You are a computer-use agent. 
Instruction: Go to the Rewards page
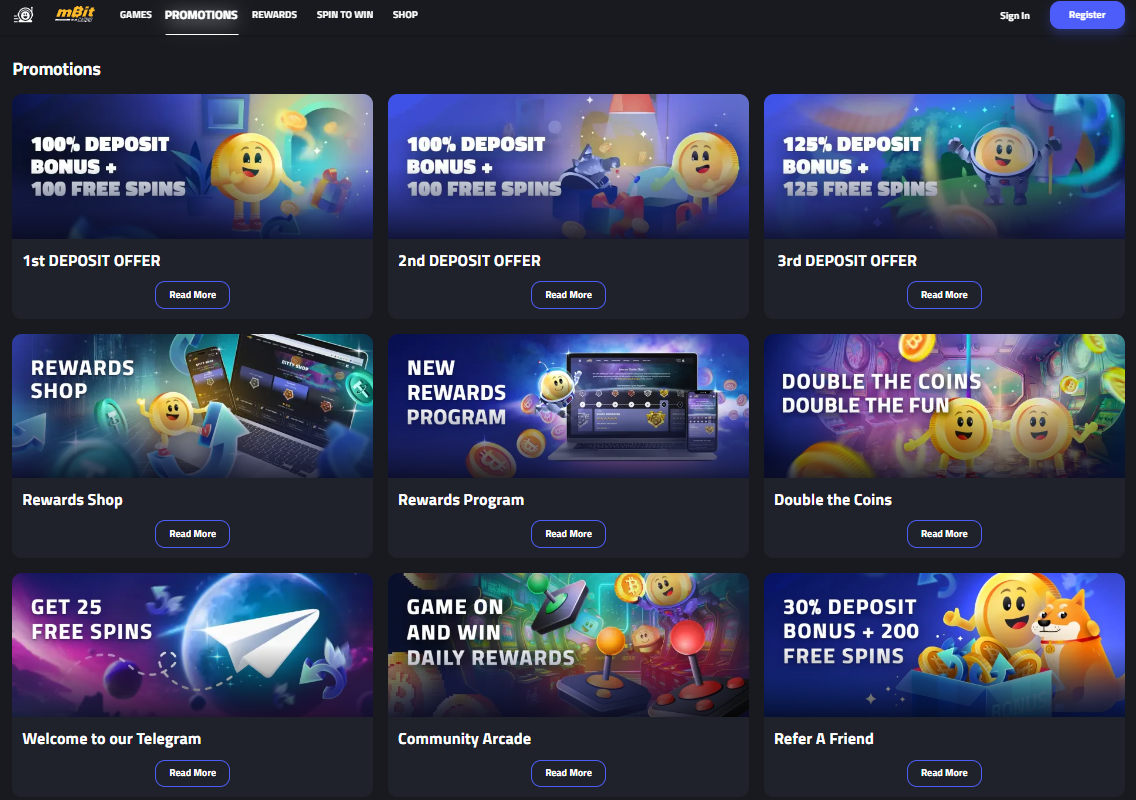pyautogui.click(x=275, y=14)
